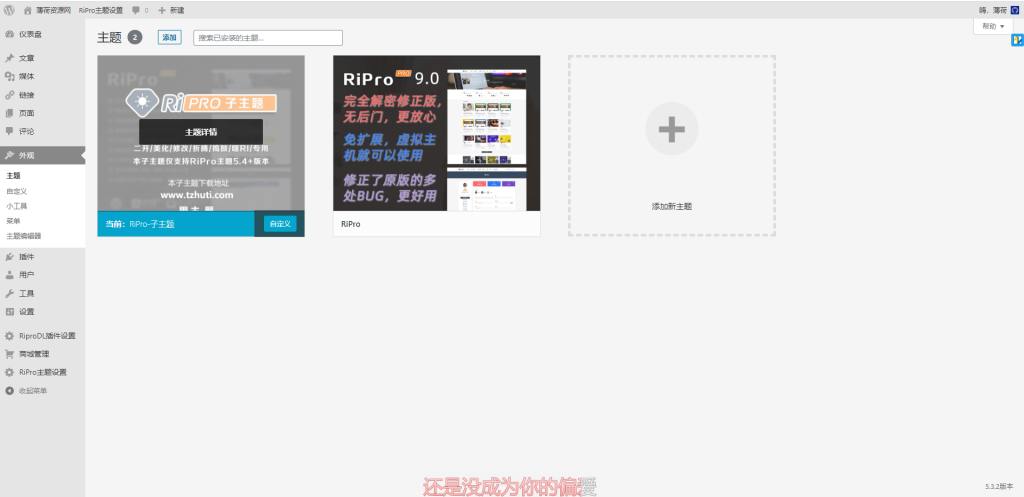
Task: Click the 设置 settings icon
Action: [9, 312]
